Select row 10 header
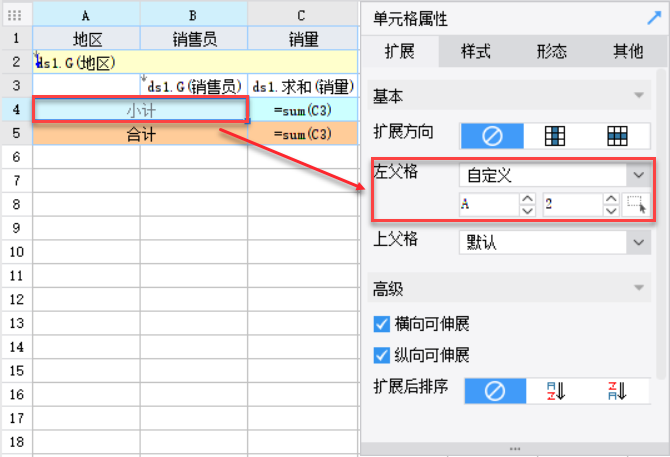 pyautogui.click(x=16, y=252)
